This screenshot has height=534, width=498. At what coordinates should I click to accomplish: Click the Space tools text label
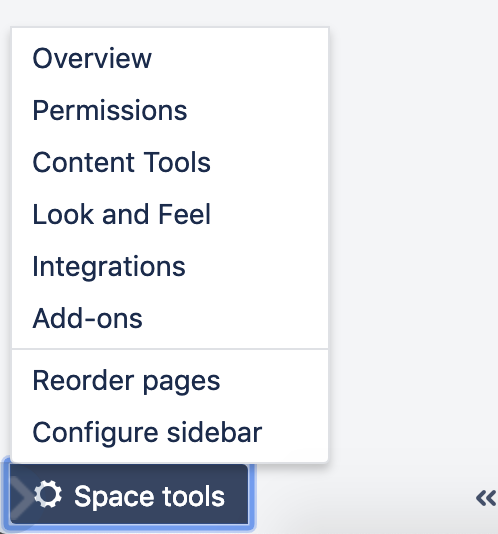point(150,497)
